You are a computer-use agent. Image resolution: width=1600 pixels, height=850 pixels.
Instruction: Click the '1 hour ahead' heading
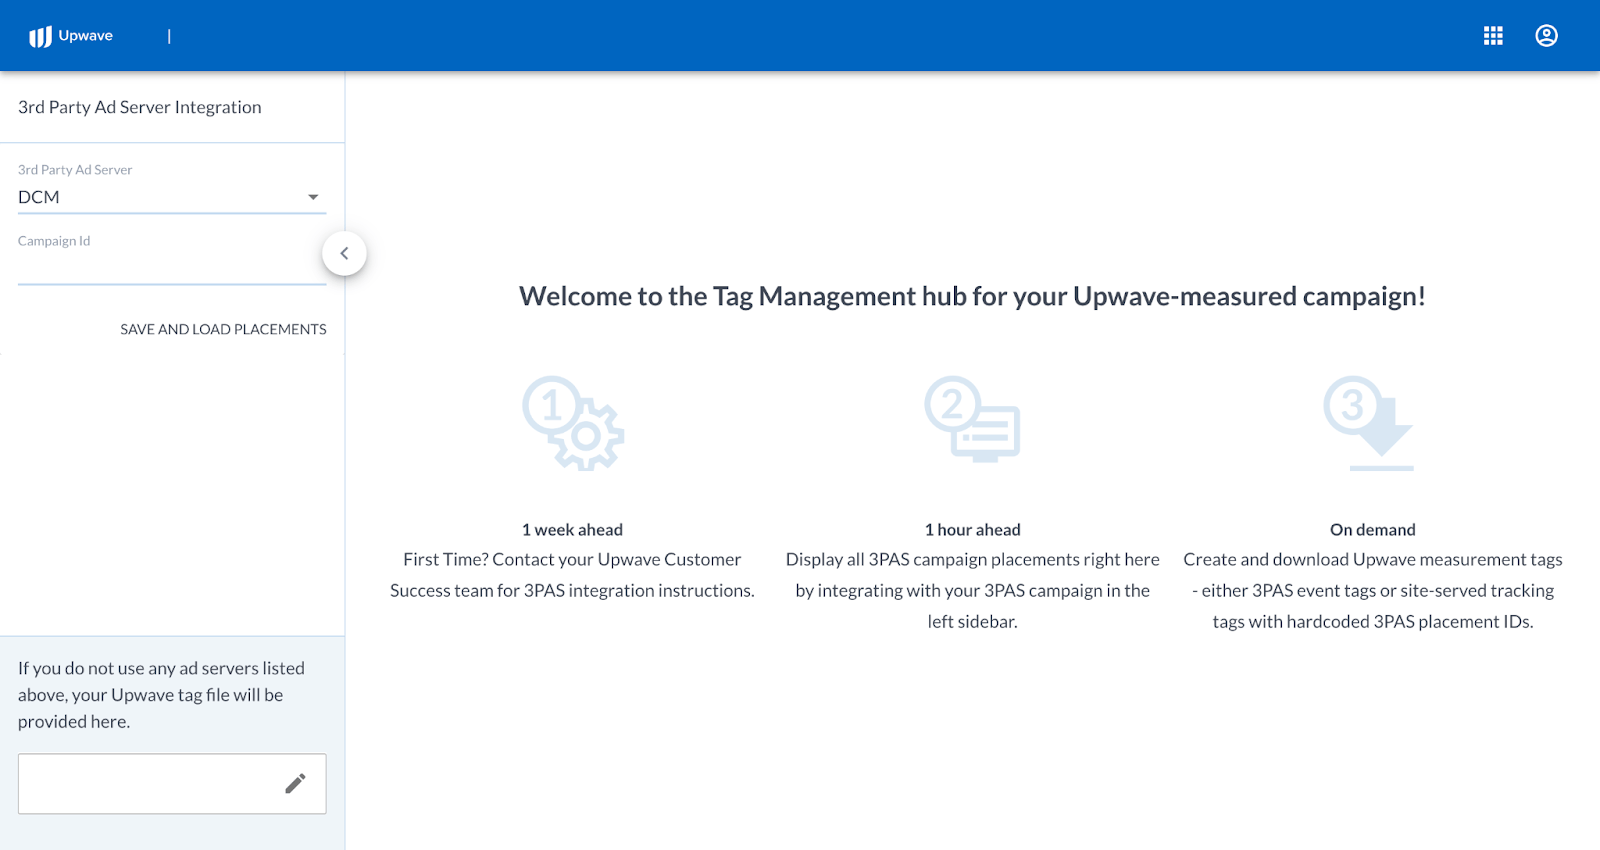pyautogui.click(x=972, y=530)
